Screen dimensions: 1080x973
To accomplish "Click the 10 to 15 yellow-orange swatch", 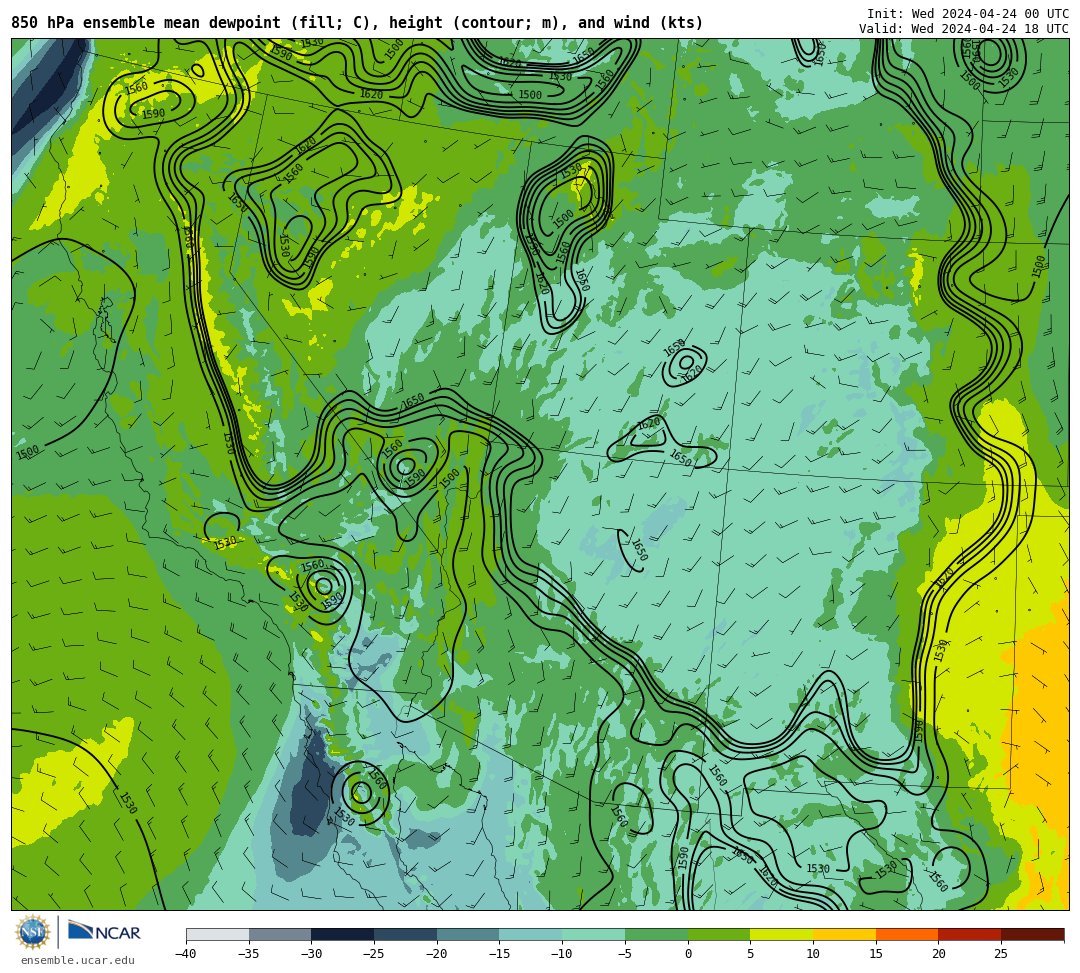I will click(844, 934).
